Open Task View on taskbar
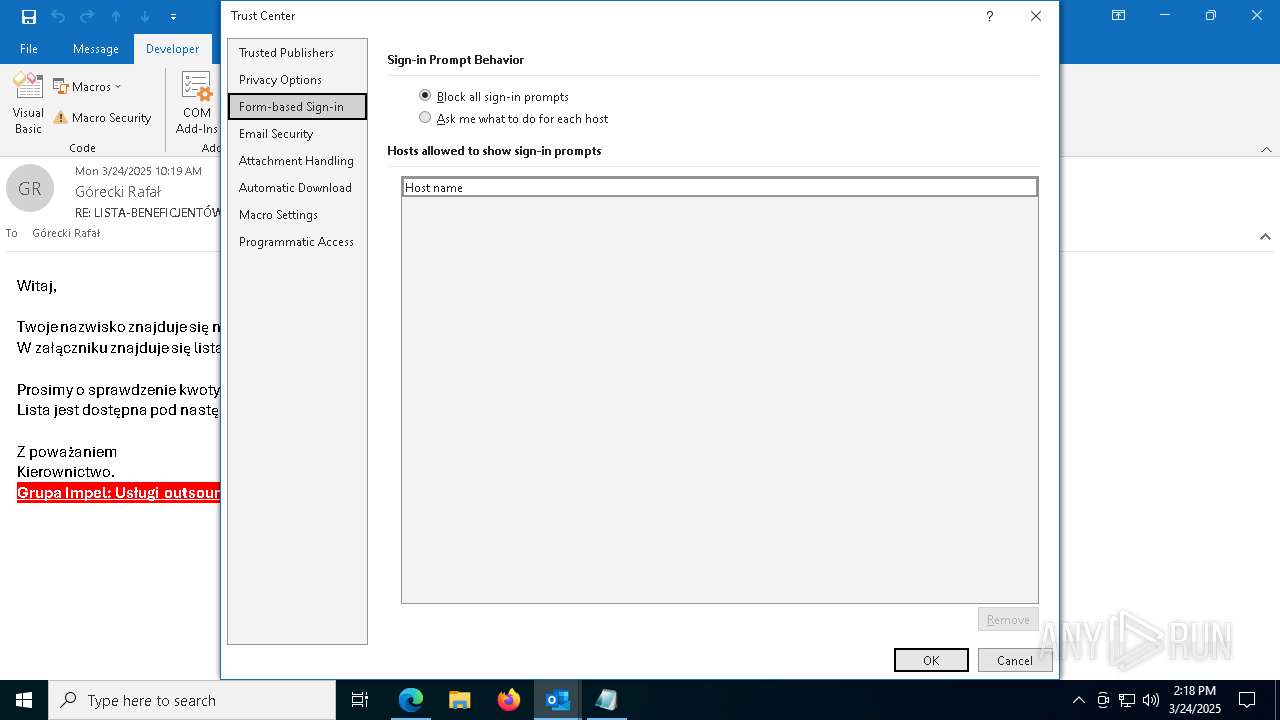 point(360,700)
